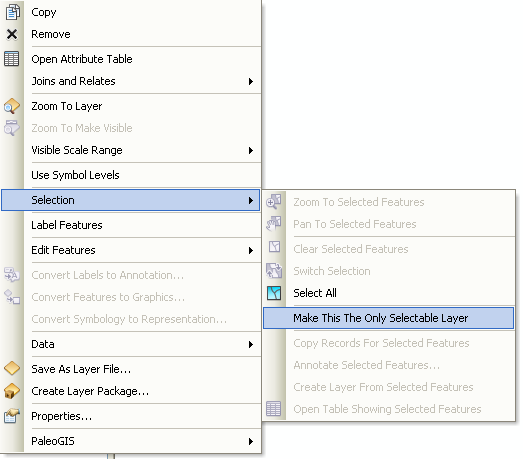Image resolution: width=523 pixels, height=459 pixels.
Task: Click the Save As Layer File diamond icon
Action: (12, 369)
